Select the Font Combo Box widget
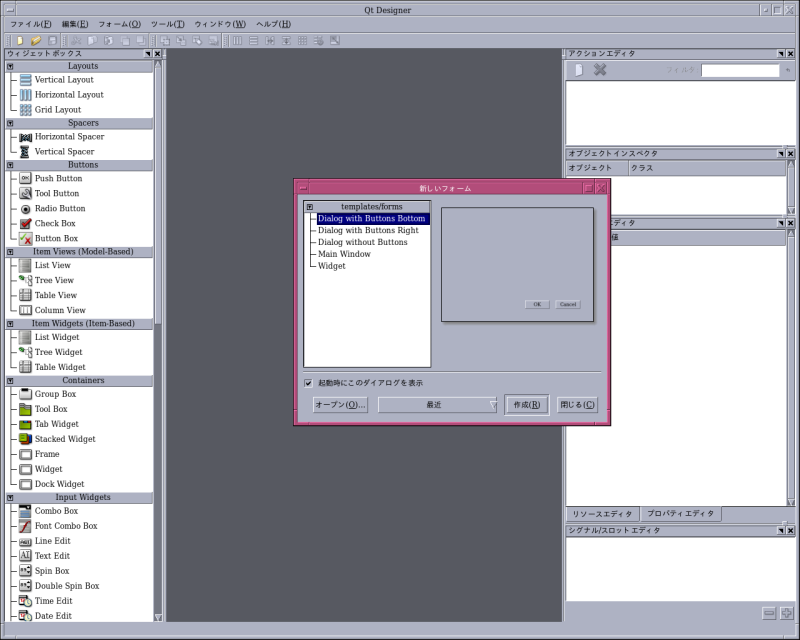 pos(58,526)
